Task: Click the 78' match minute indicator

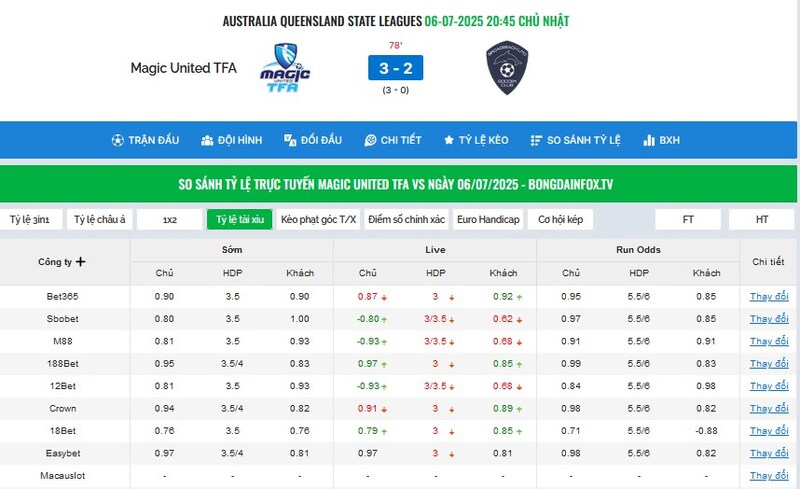Action: click(395, 45)
